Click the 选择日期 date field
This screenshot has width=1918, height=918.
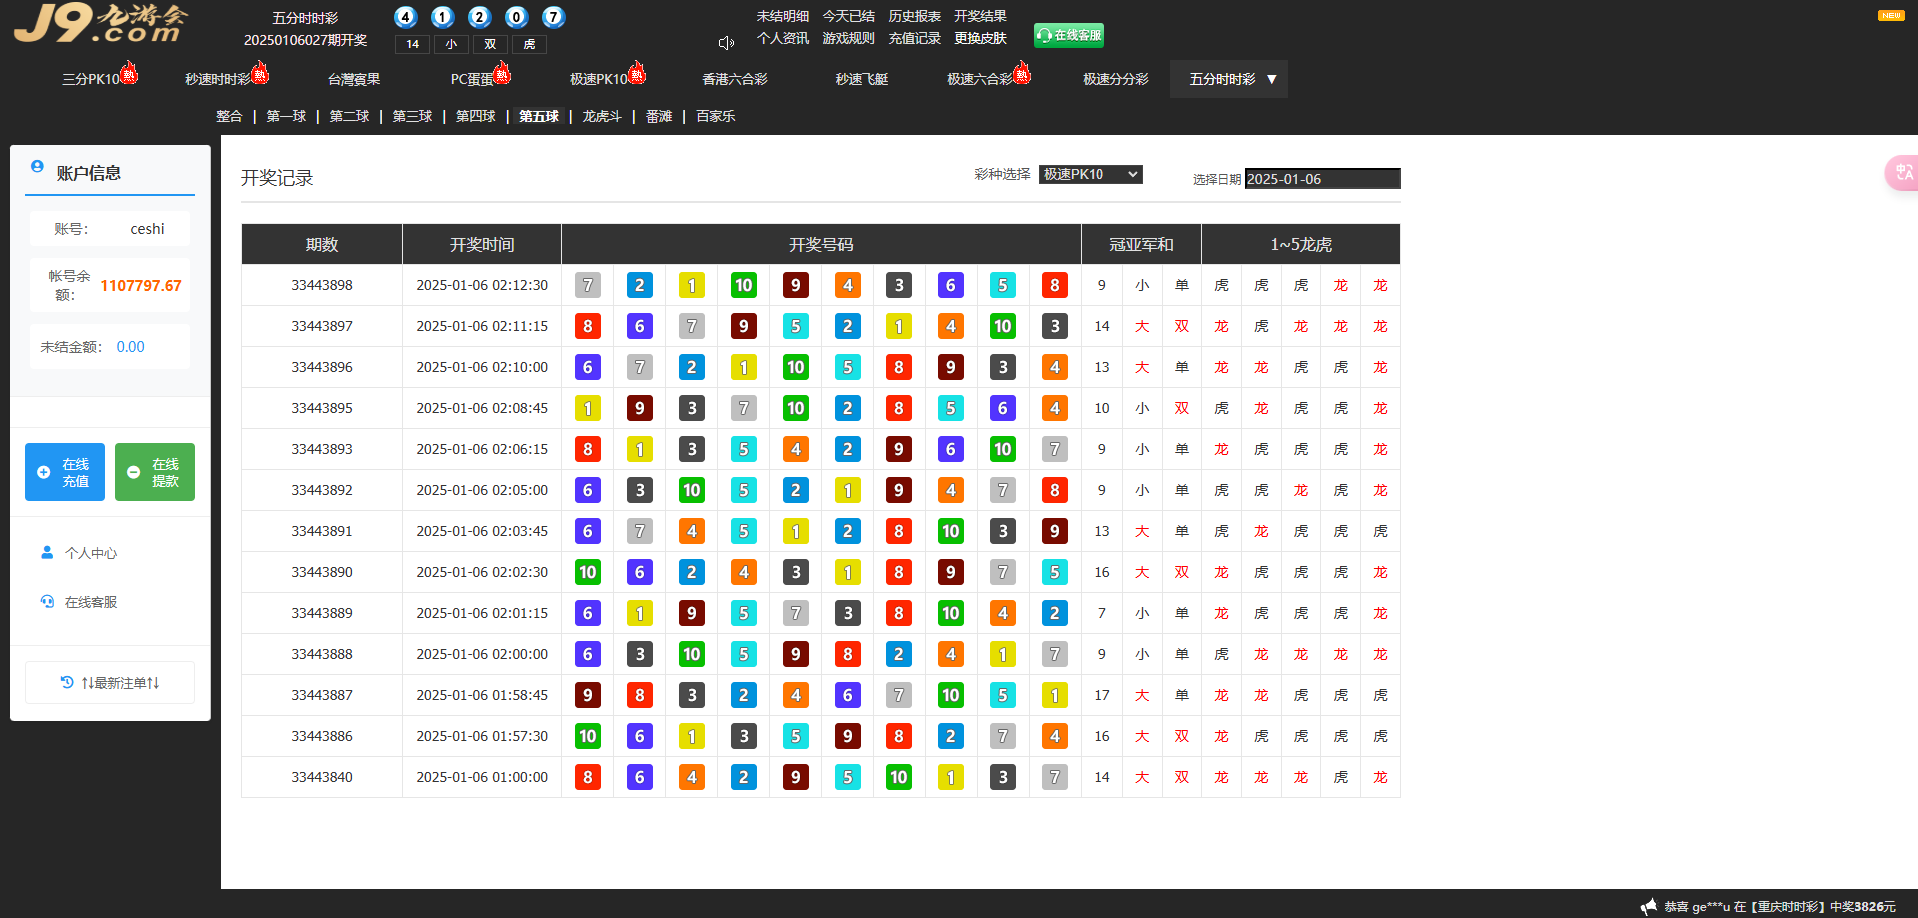click(1321, 179)
